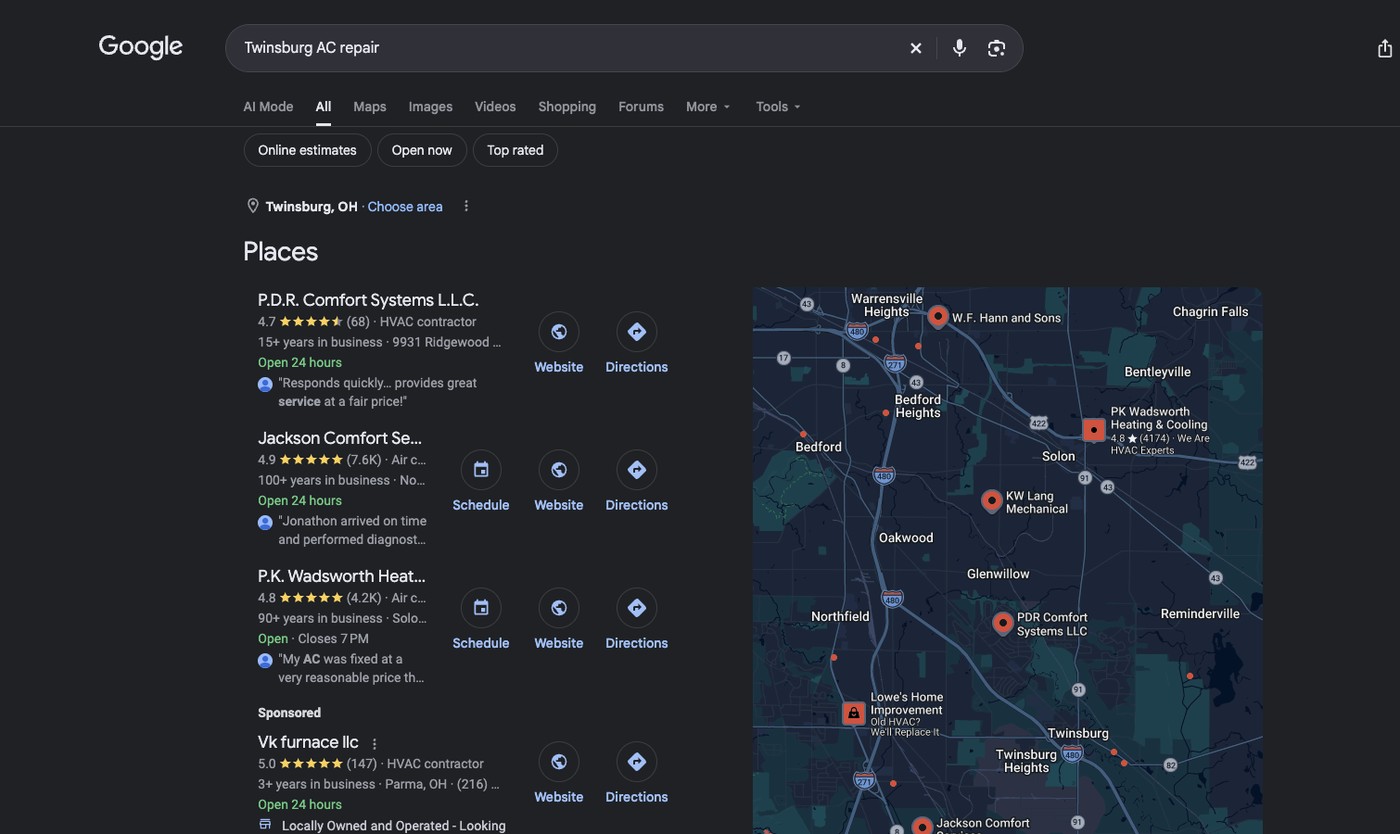Switch to the Videos tab

coord(495,107)
